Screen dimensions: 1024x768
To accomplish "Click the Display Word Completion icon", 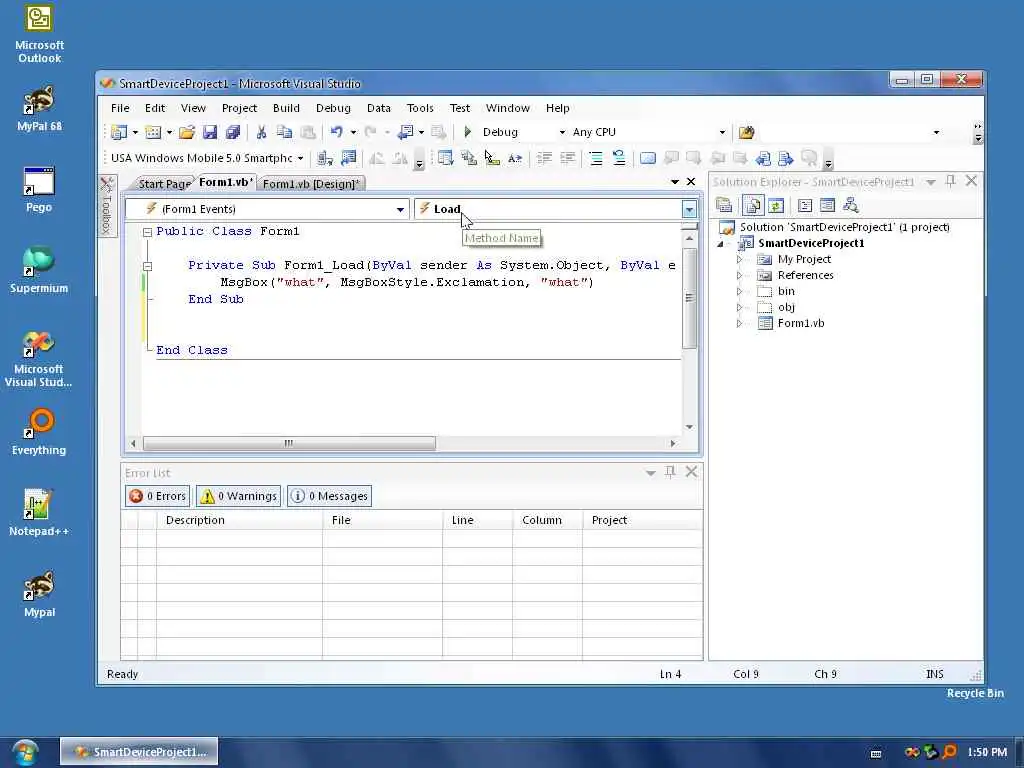I will point(515,158).
